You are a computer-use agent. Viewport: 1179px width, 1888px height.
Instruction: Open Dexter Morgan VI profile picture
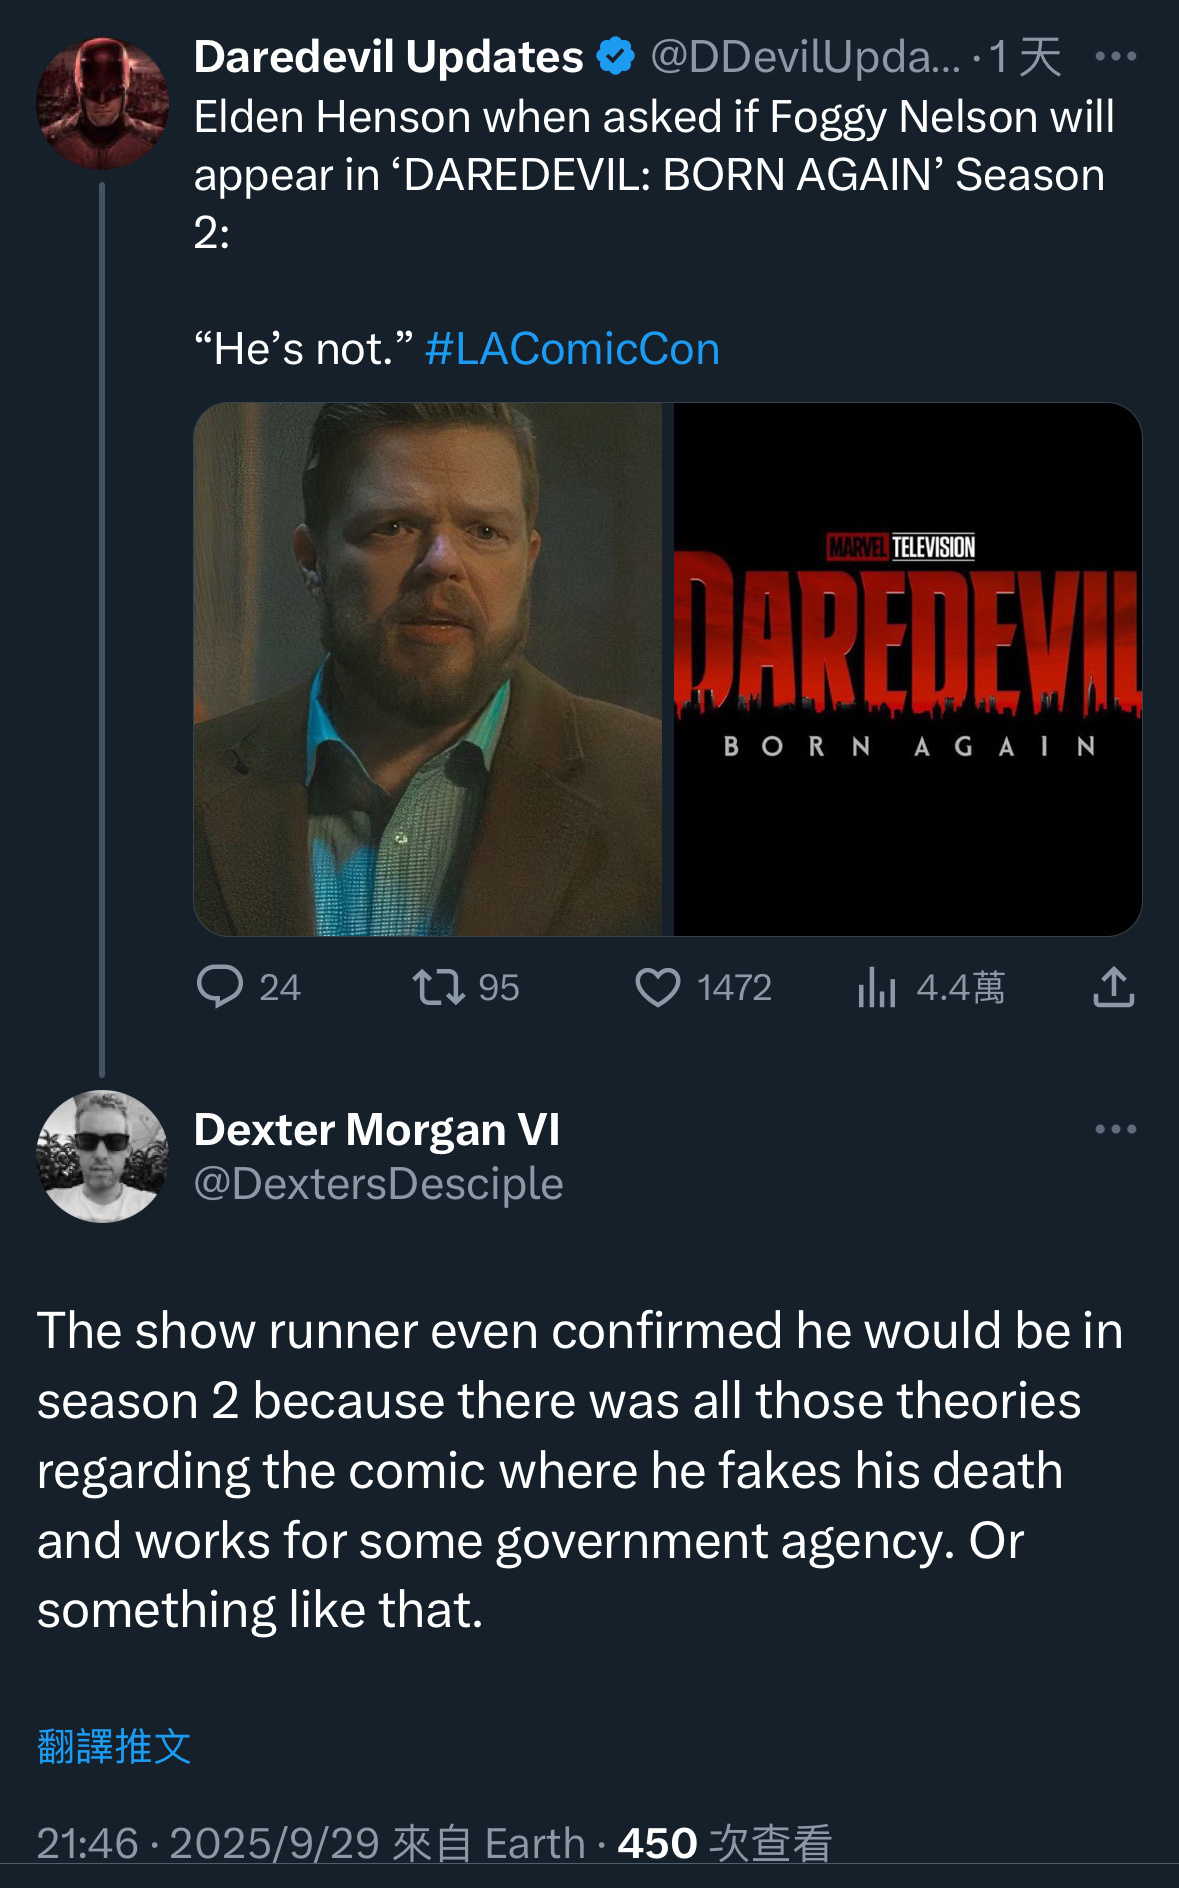[102, 1156]
